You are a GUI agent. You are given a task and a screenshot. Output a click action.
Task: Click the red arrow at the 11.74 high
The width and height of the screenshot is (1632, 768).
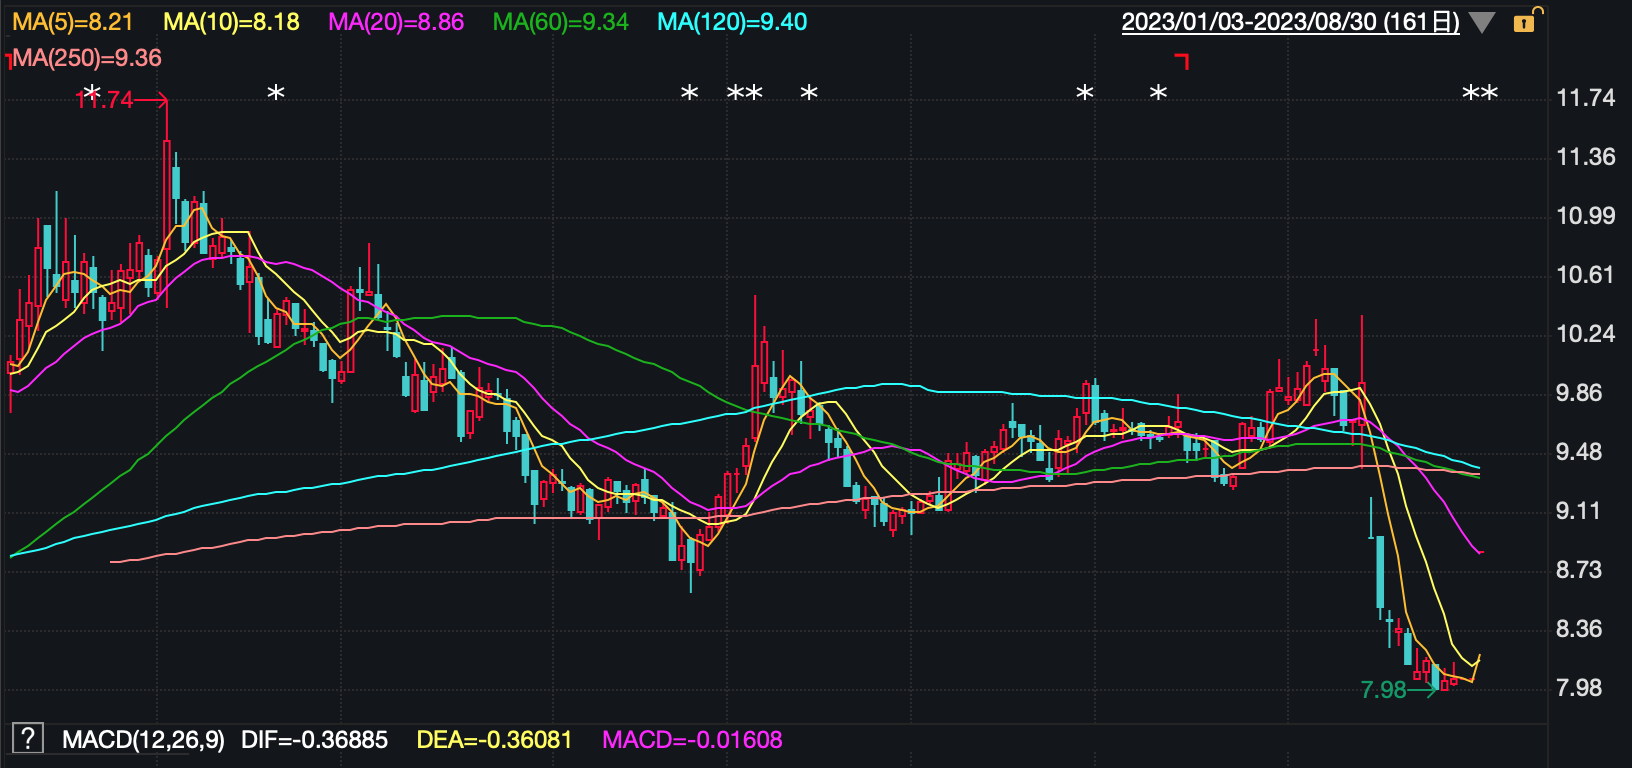(x=150, y=100)
